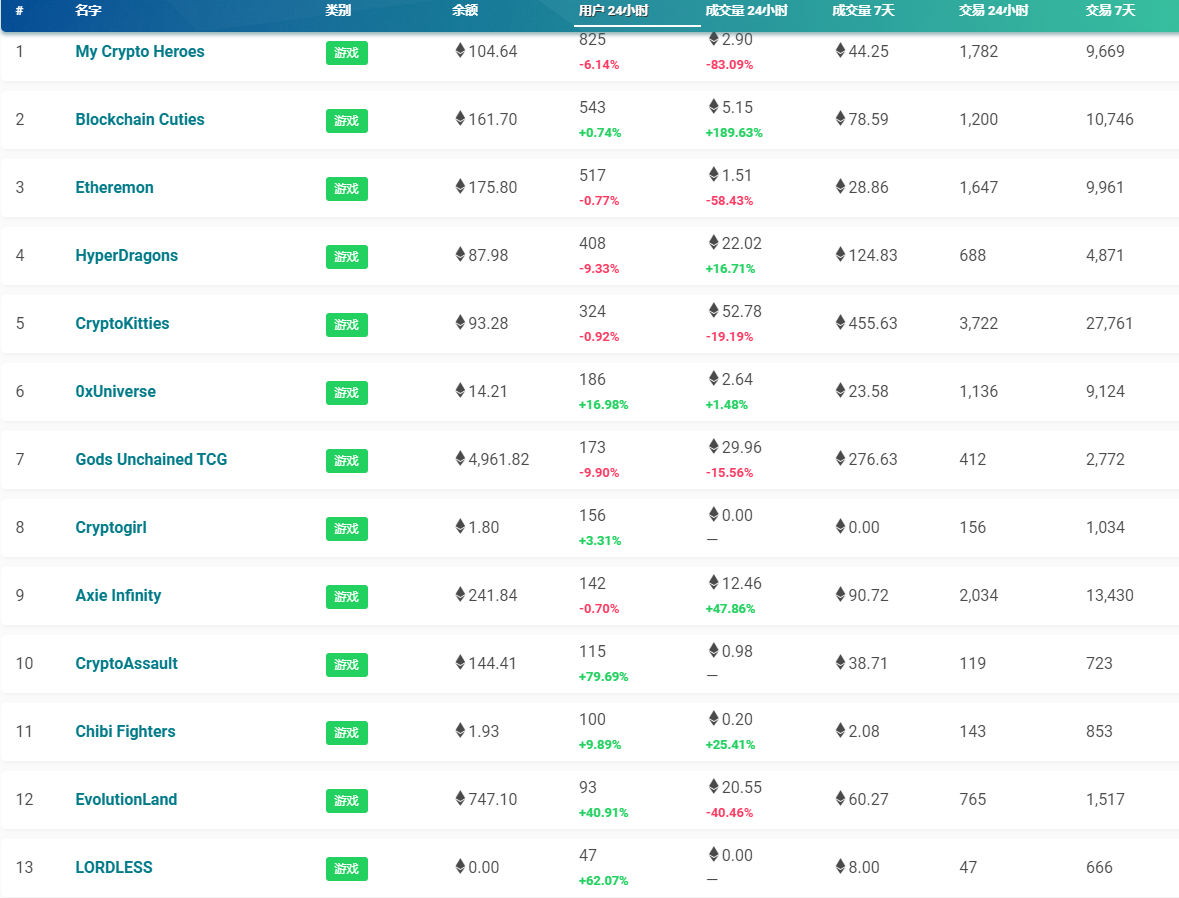Click the Ethereum icon beside balance 93.28
Viewport: 1179px width, 898px height.
coord(460,322)
